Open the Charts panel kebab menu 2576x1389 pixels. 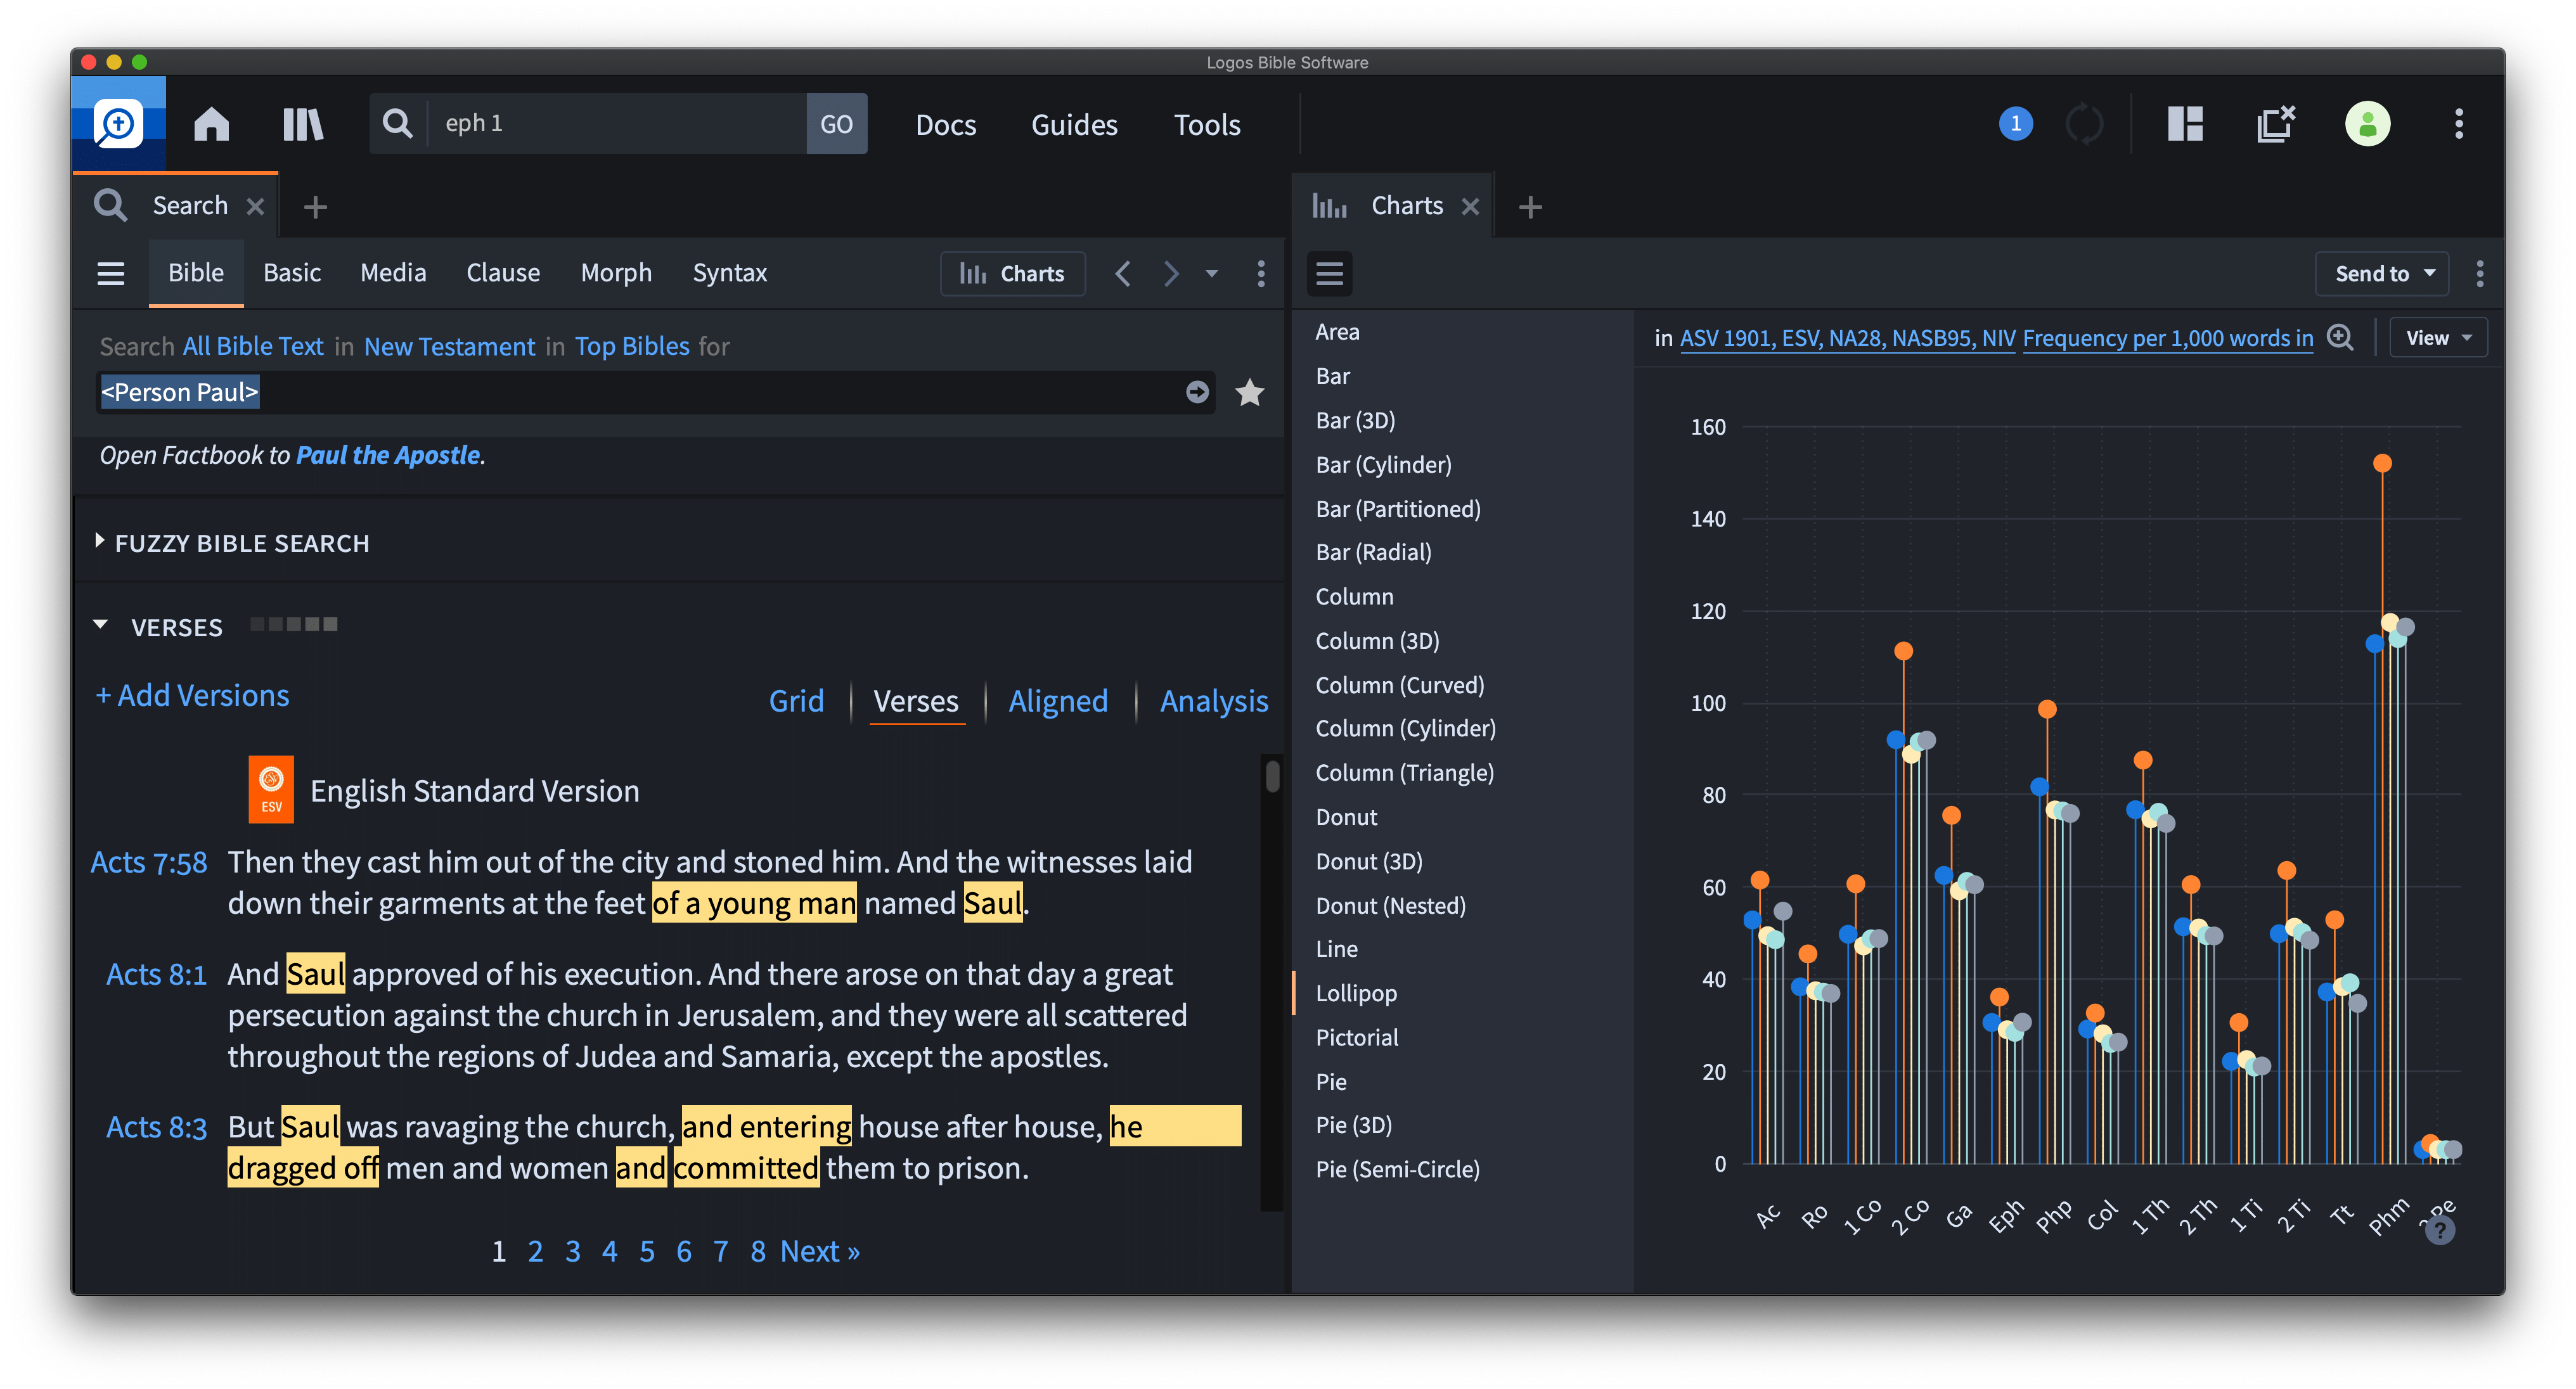point(2479,273)
